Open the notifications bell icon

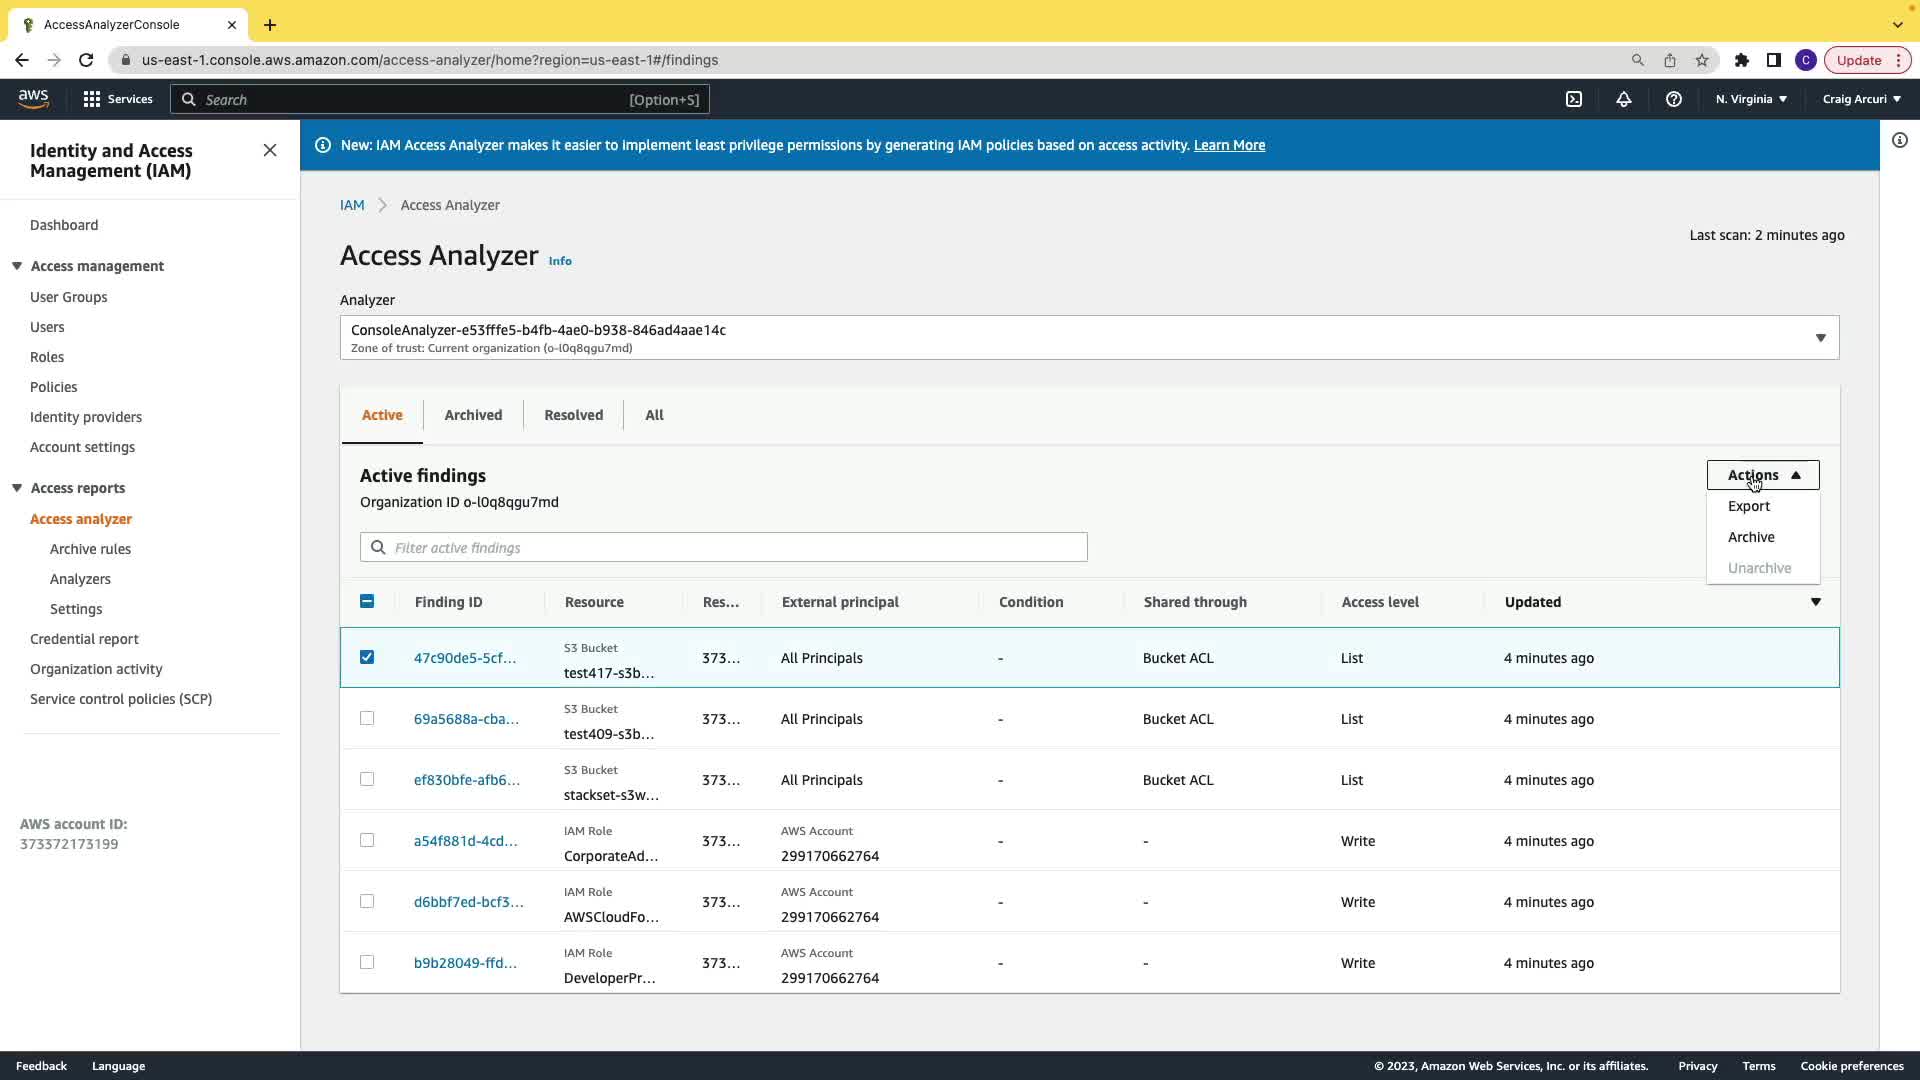(x=1624, y=99)
